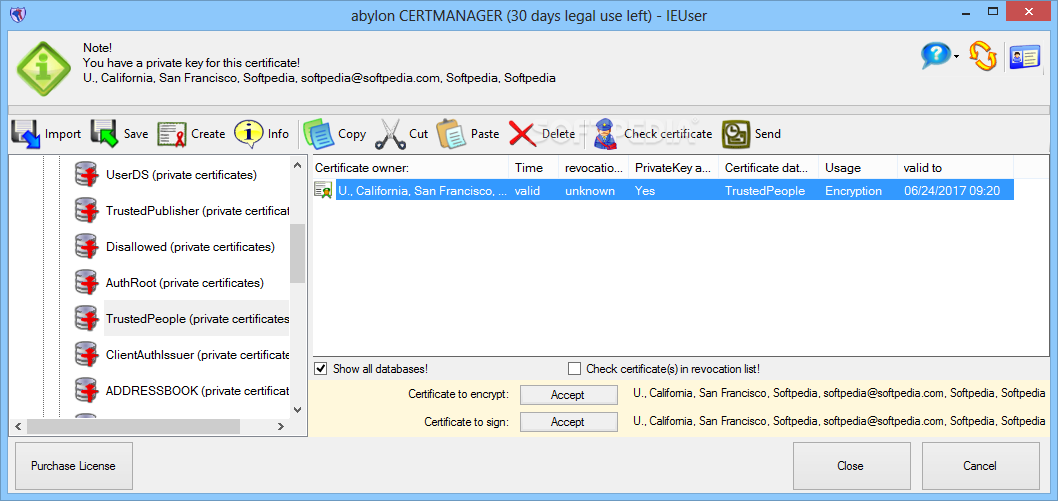Sort by Usage column header
This screenshot has height=501, width=1058.
click(x=858, y=168)
